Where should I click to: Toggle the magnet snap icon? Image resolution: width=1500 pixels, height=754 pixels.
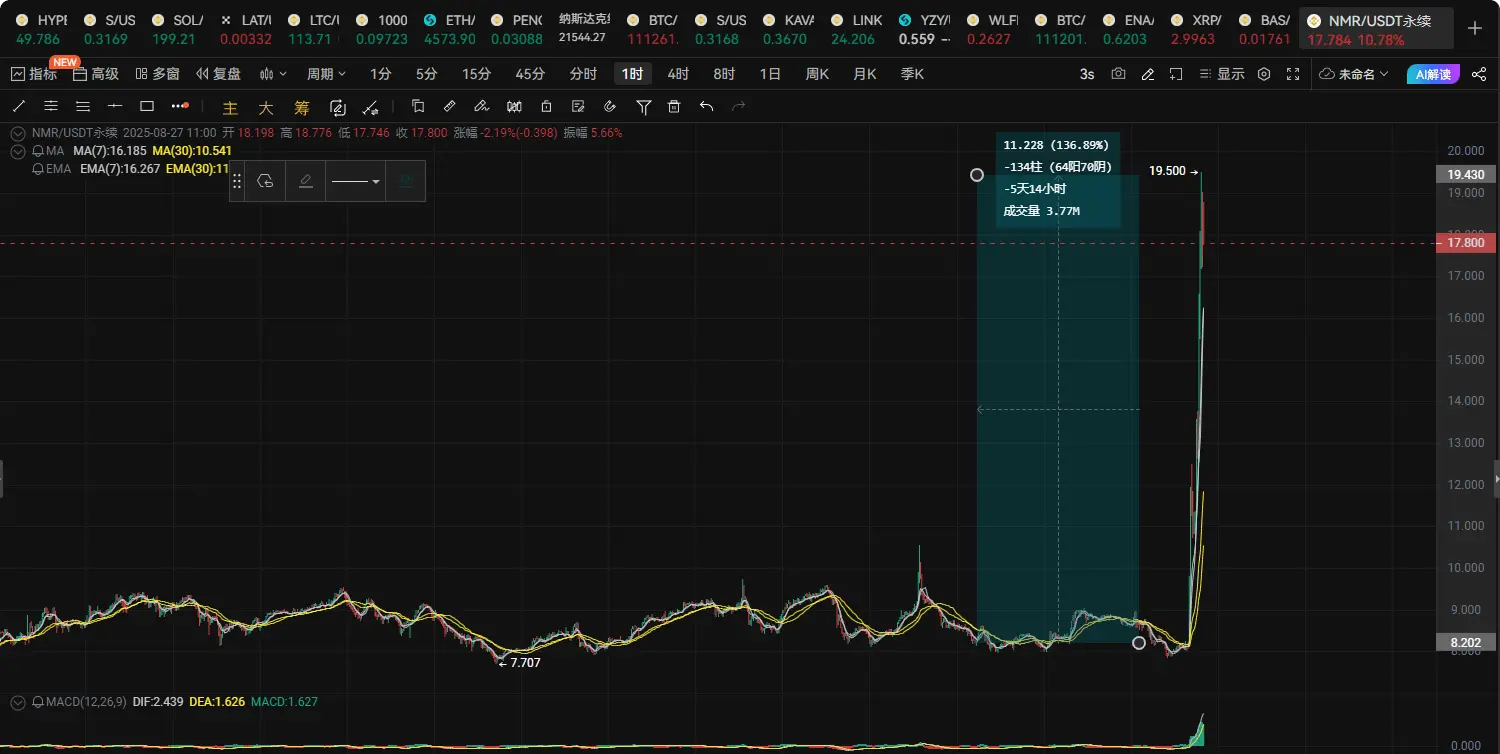click(610, 106)
